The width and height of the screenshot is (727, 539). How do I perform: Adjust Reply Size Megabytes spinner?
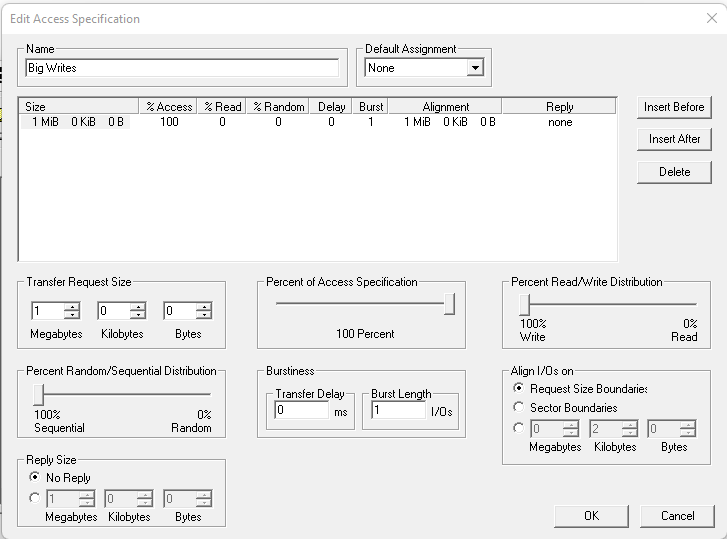[87, 499]
